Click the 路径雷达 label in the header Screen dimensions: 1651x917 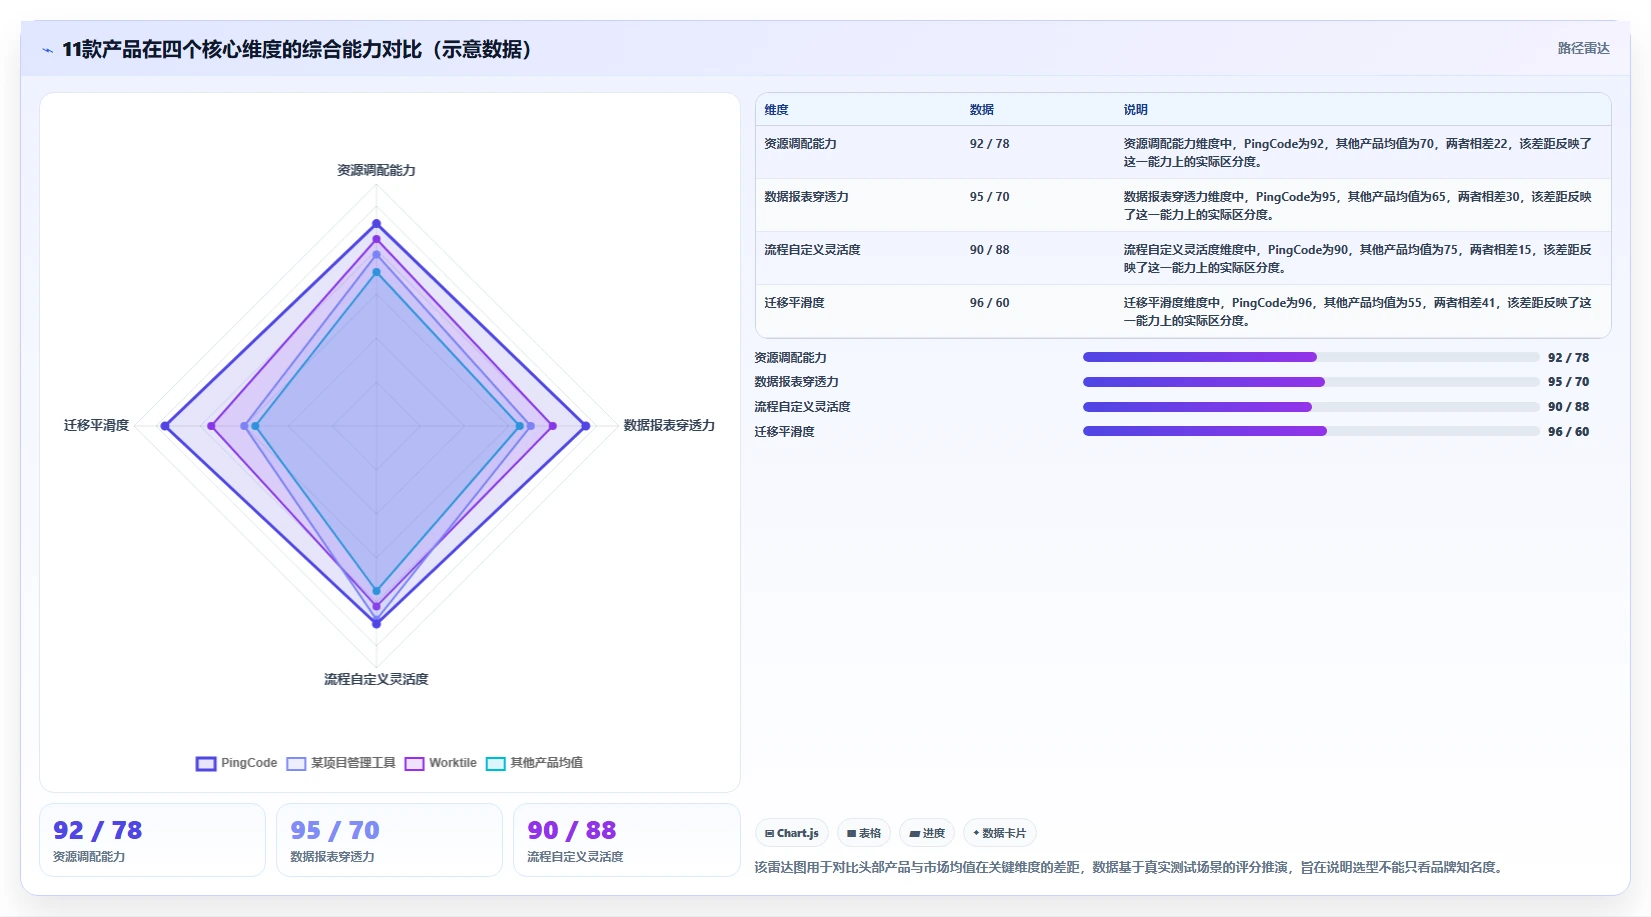pyautogui.click(x=1583, y=48)
